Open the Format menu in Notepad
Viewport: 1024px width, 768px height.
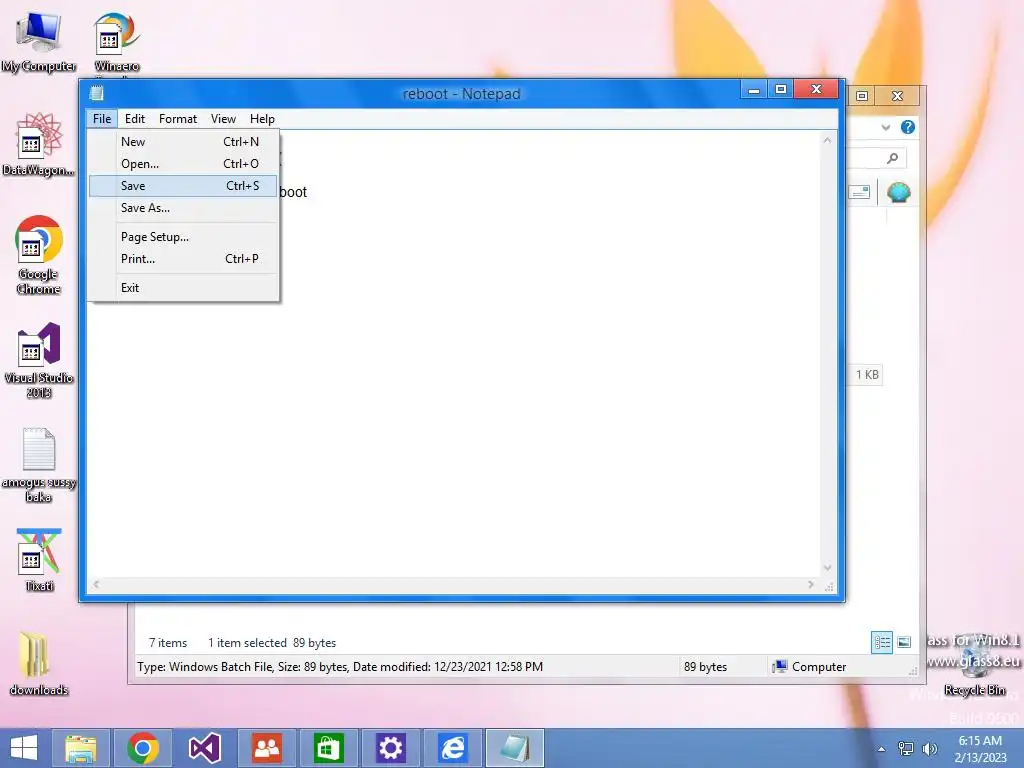pos(178,119)
